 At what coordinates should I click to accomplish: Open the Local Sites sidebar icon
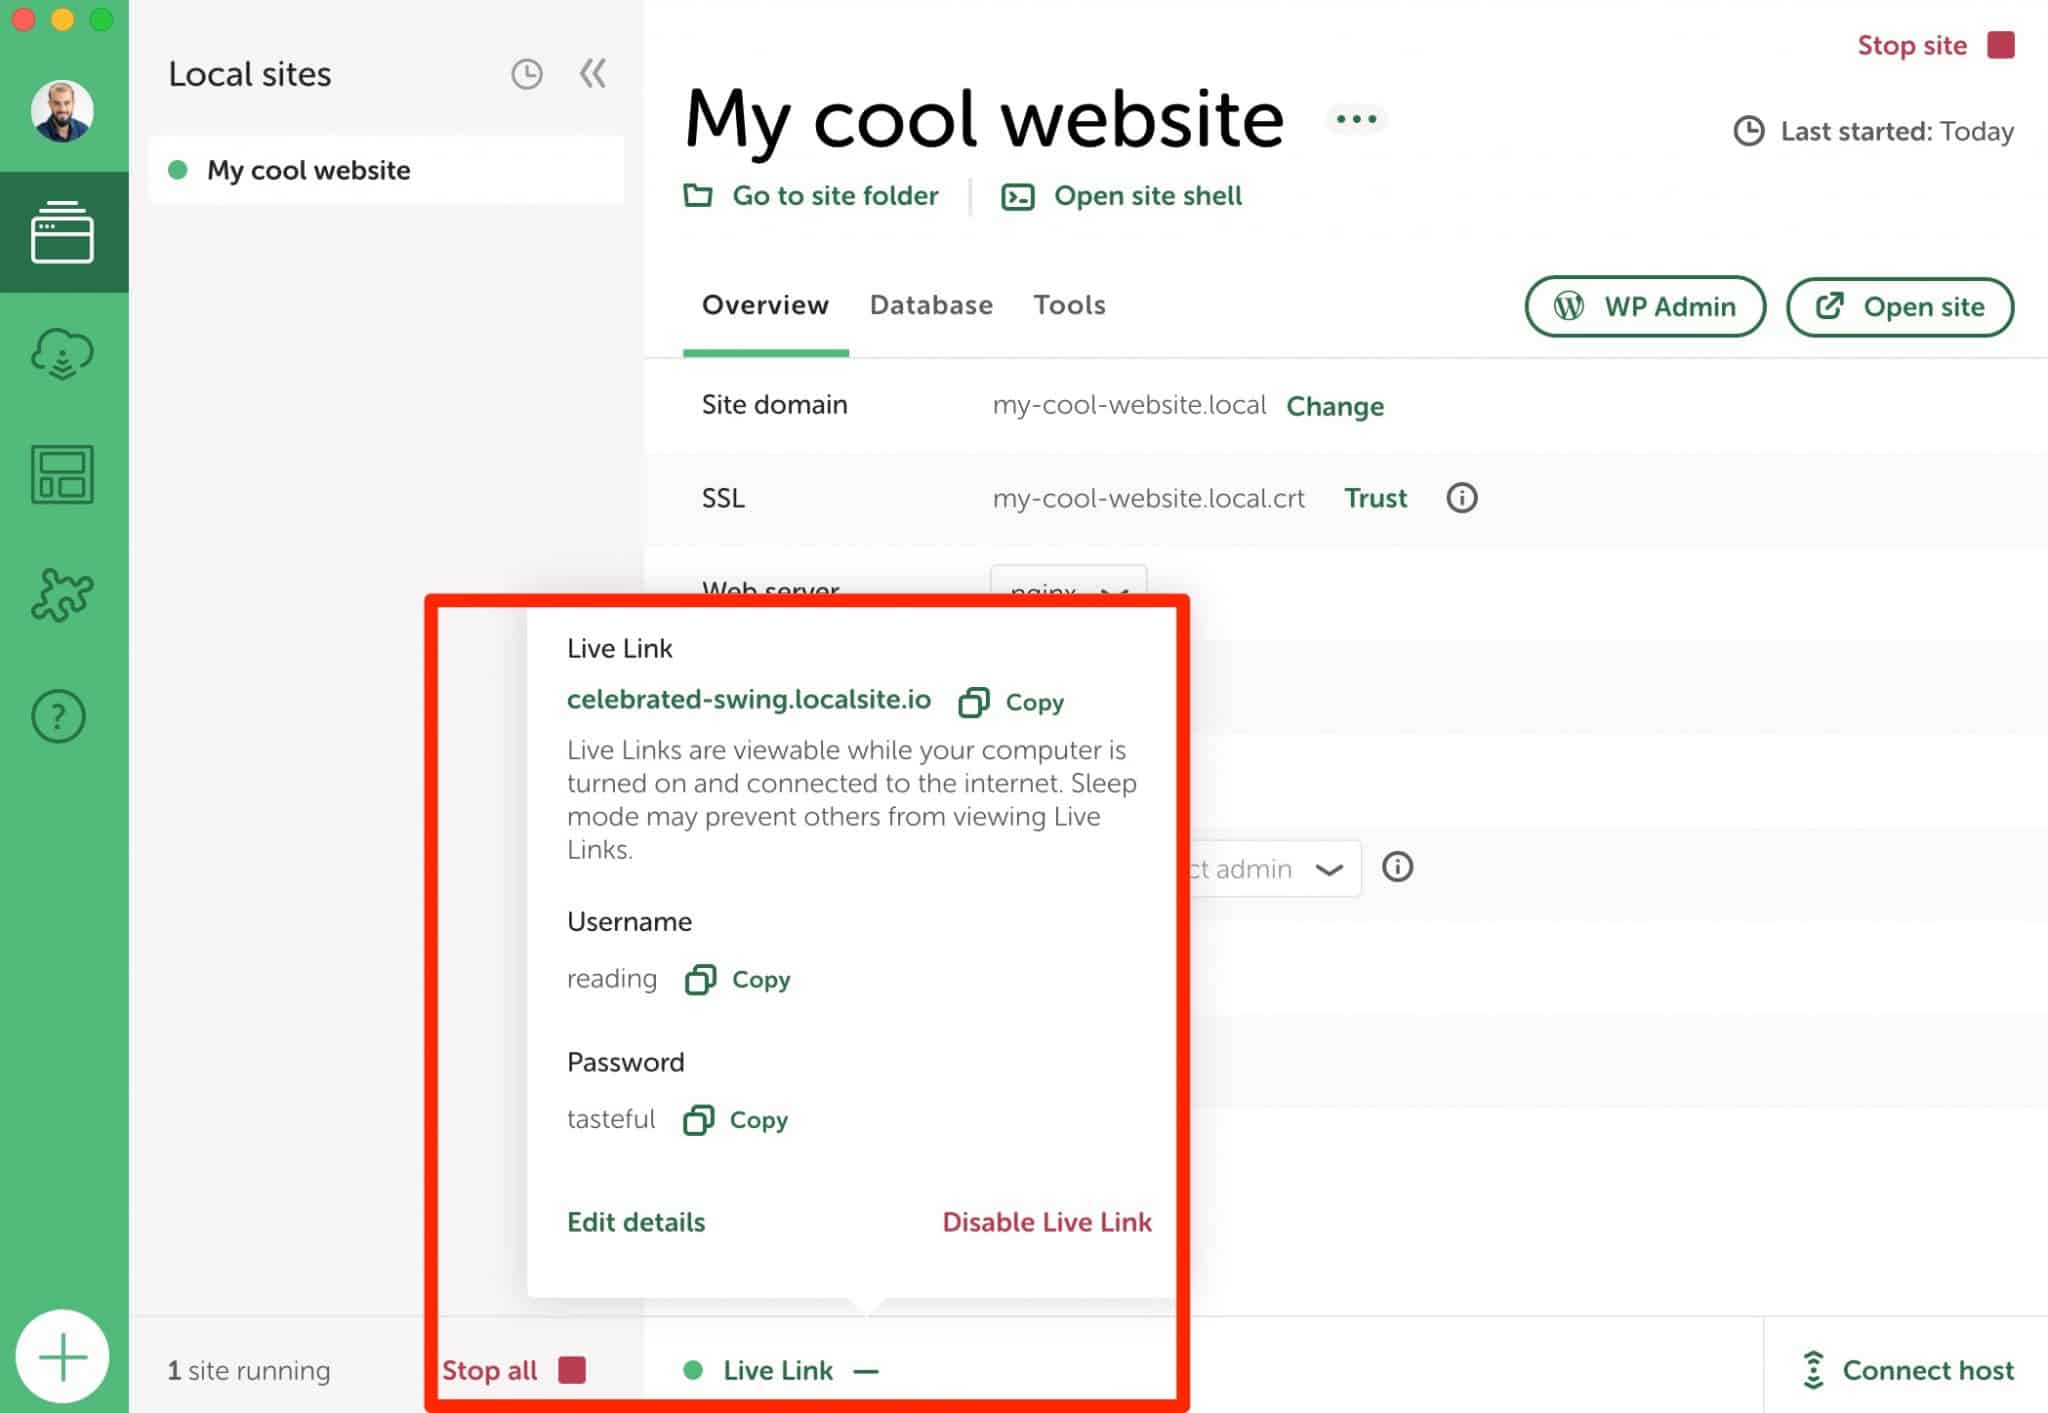(x=63, y=232)
